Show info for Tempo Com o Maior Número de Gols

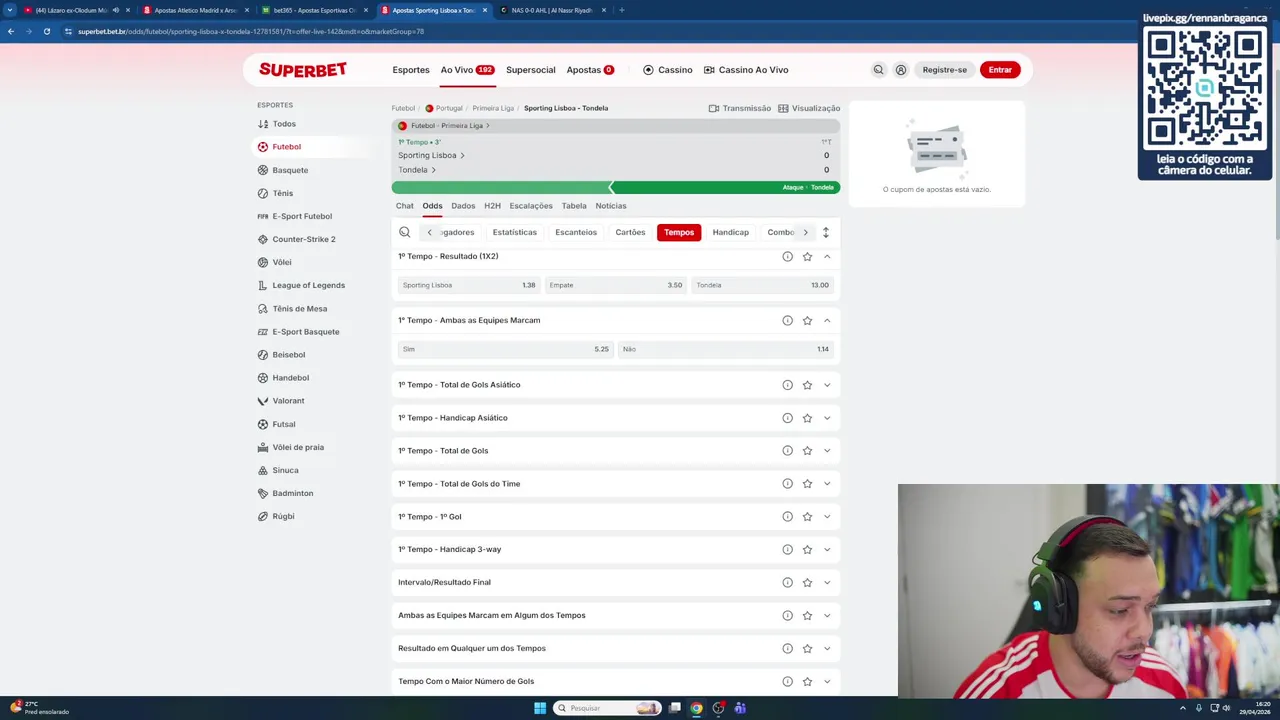click(x=787, y=682)
